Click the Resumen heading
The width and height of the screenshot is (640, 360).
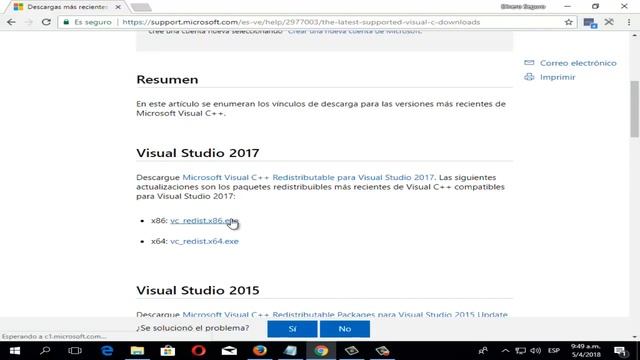point(167,80)
